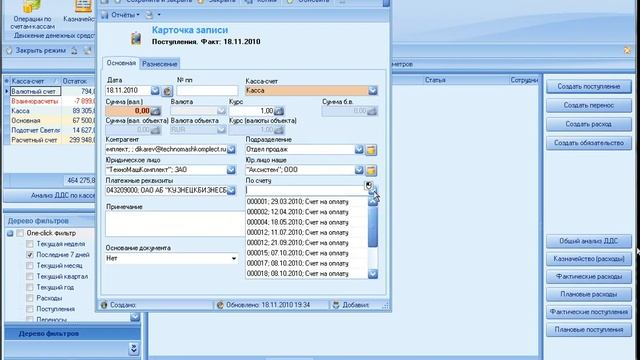Click the Сумма (вал.) 0,00 field
The image size is (640, 360).
point(128,111)
